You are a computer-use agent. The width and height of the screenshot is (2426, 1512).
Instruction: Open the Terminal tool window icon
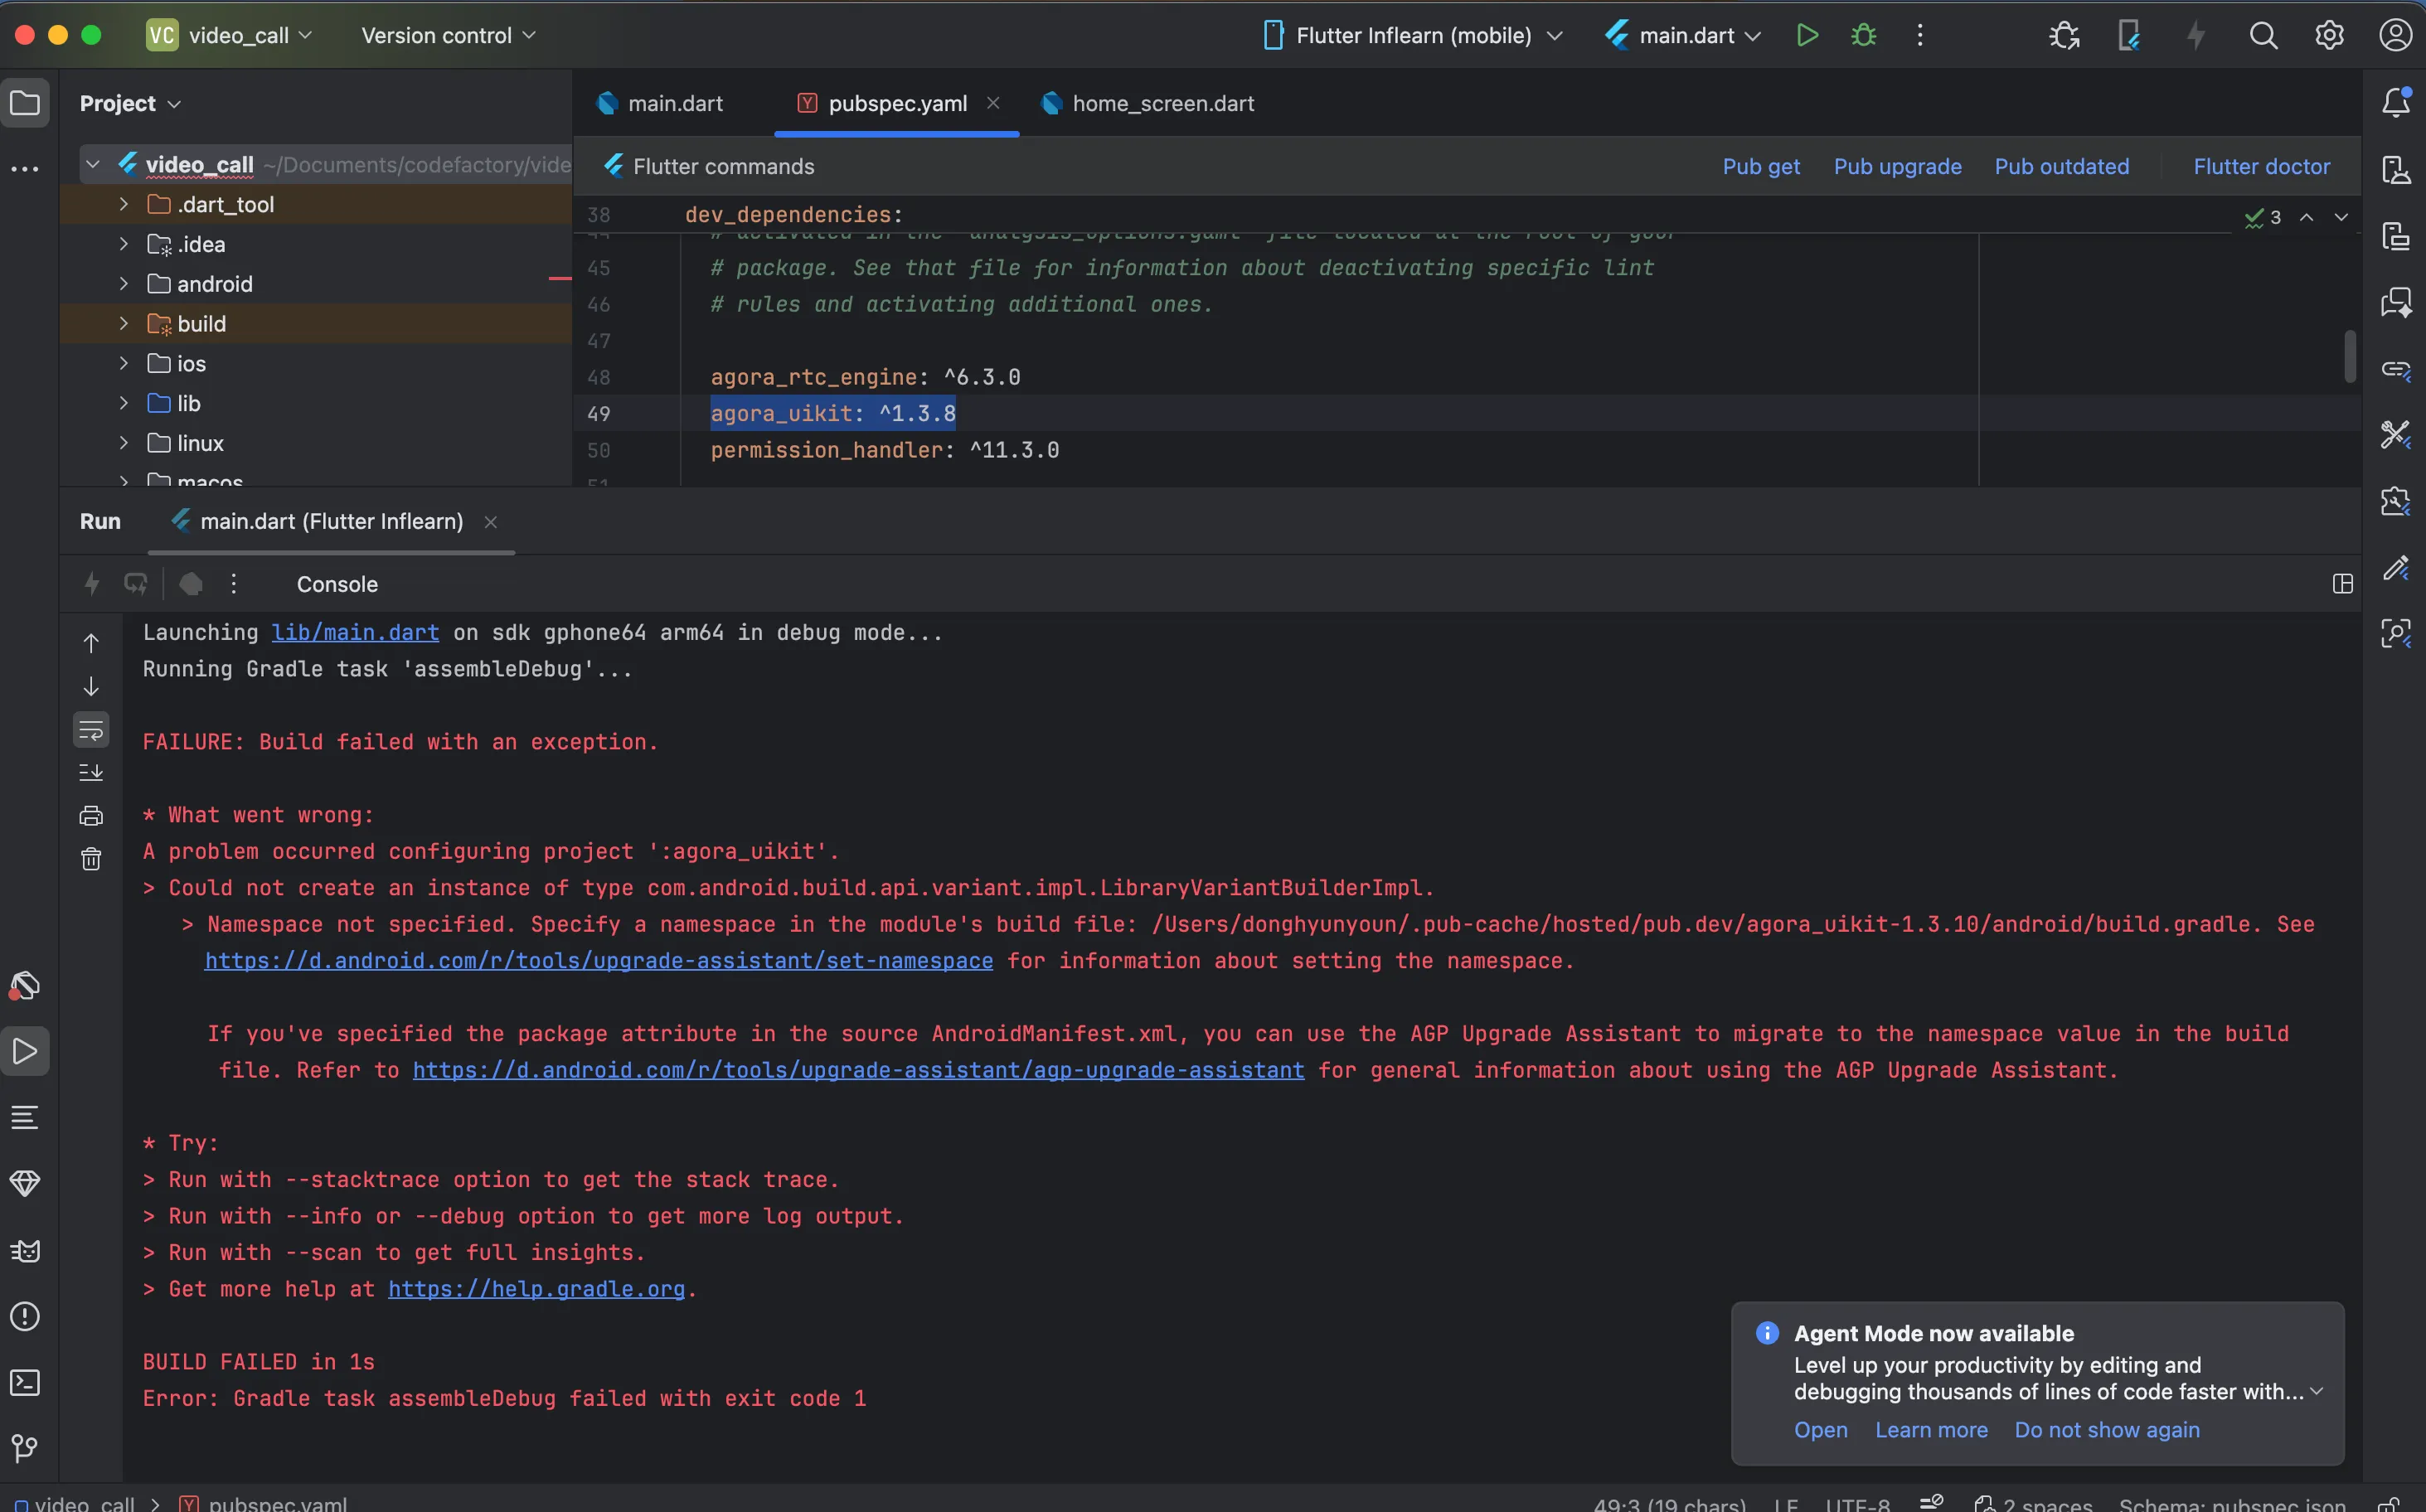click(x=25, y=1382)
